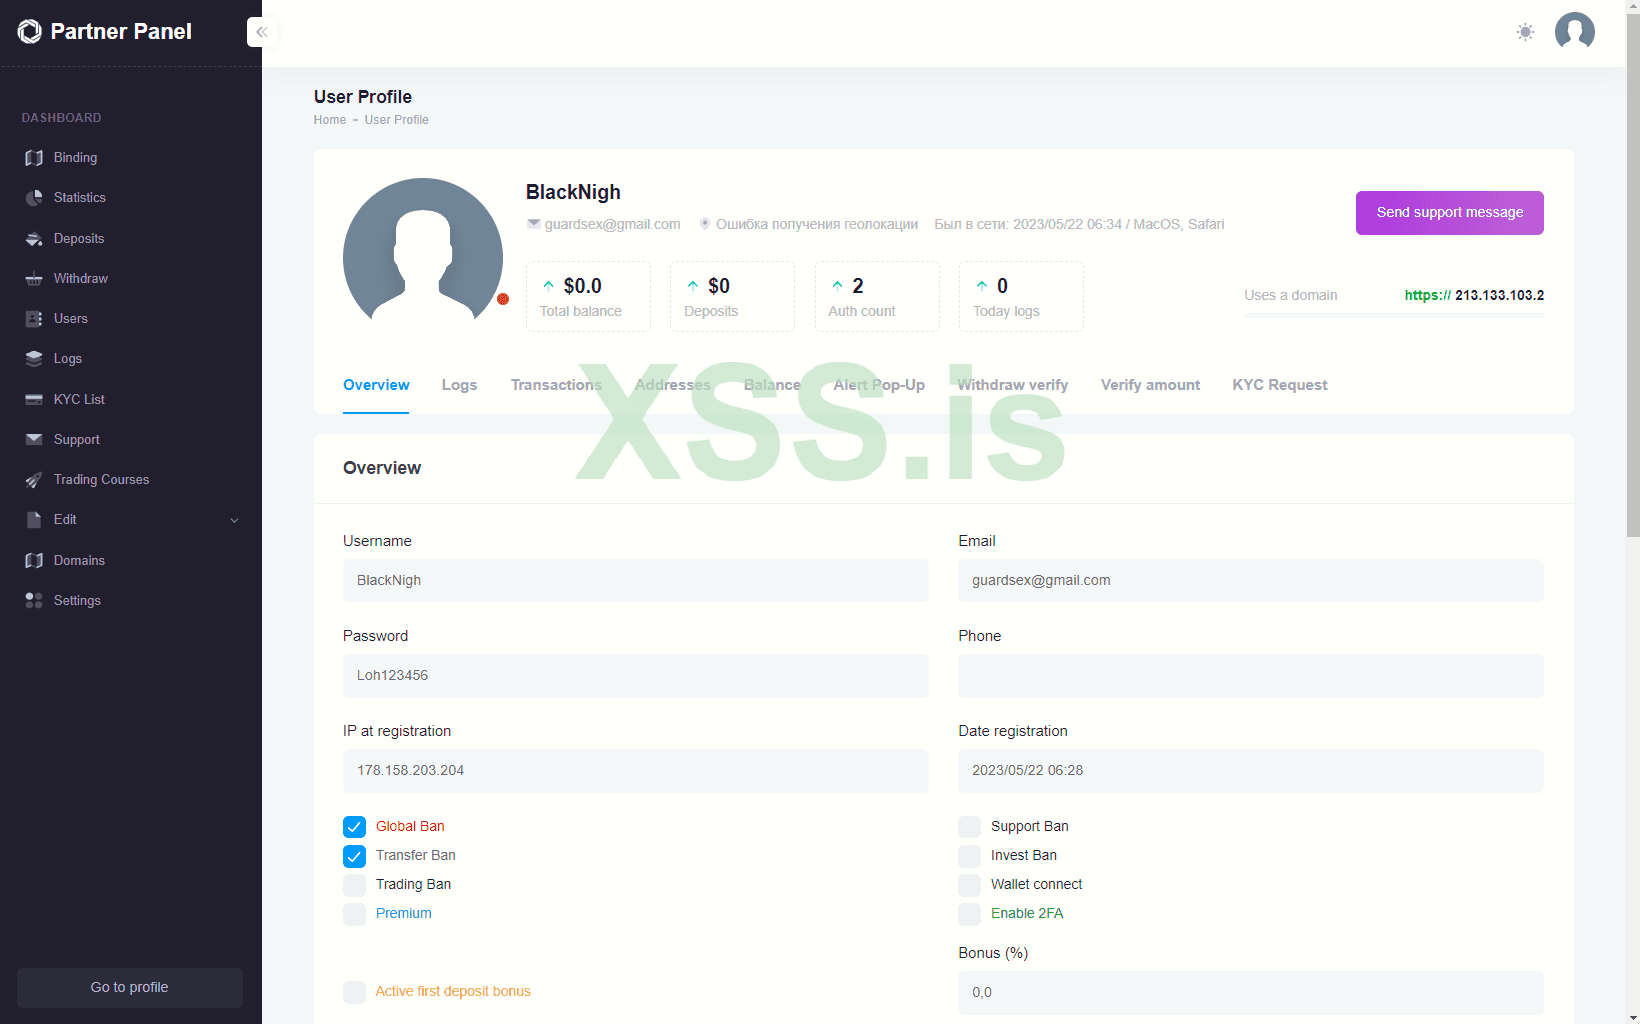Image resolution: width=1640 pixels, height=1024 pixels.
Task: Click the Today logs stat card
Action: [x=1021, y=297]
